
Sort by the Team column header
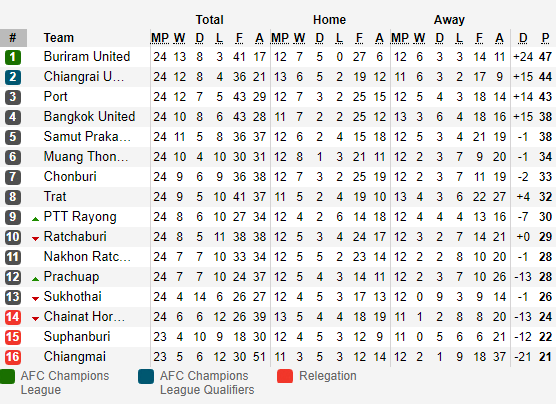tap(59, 38)
